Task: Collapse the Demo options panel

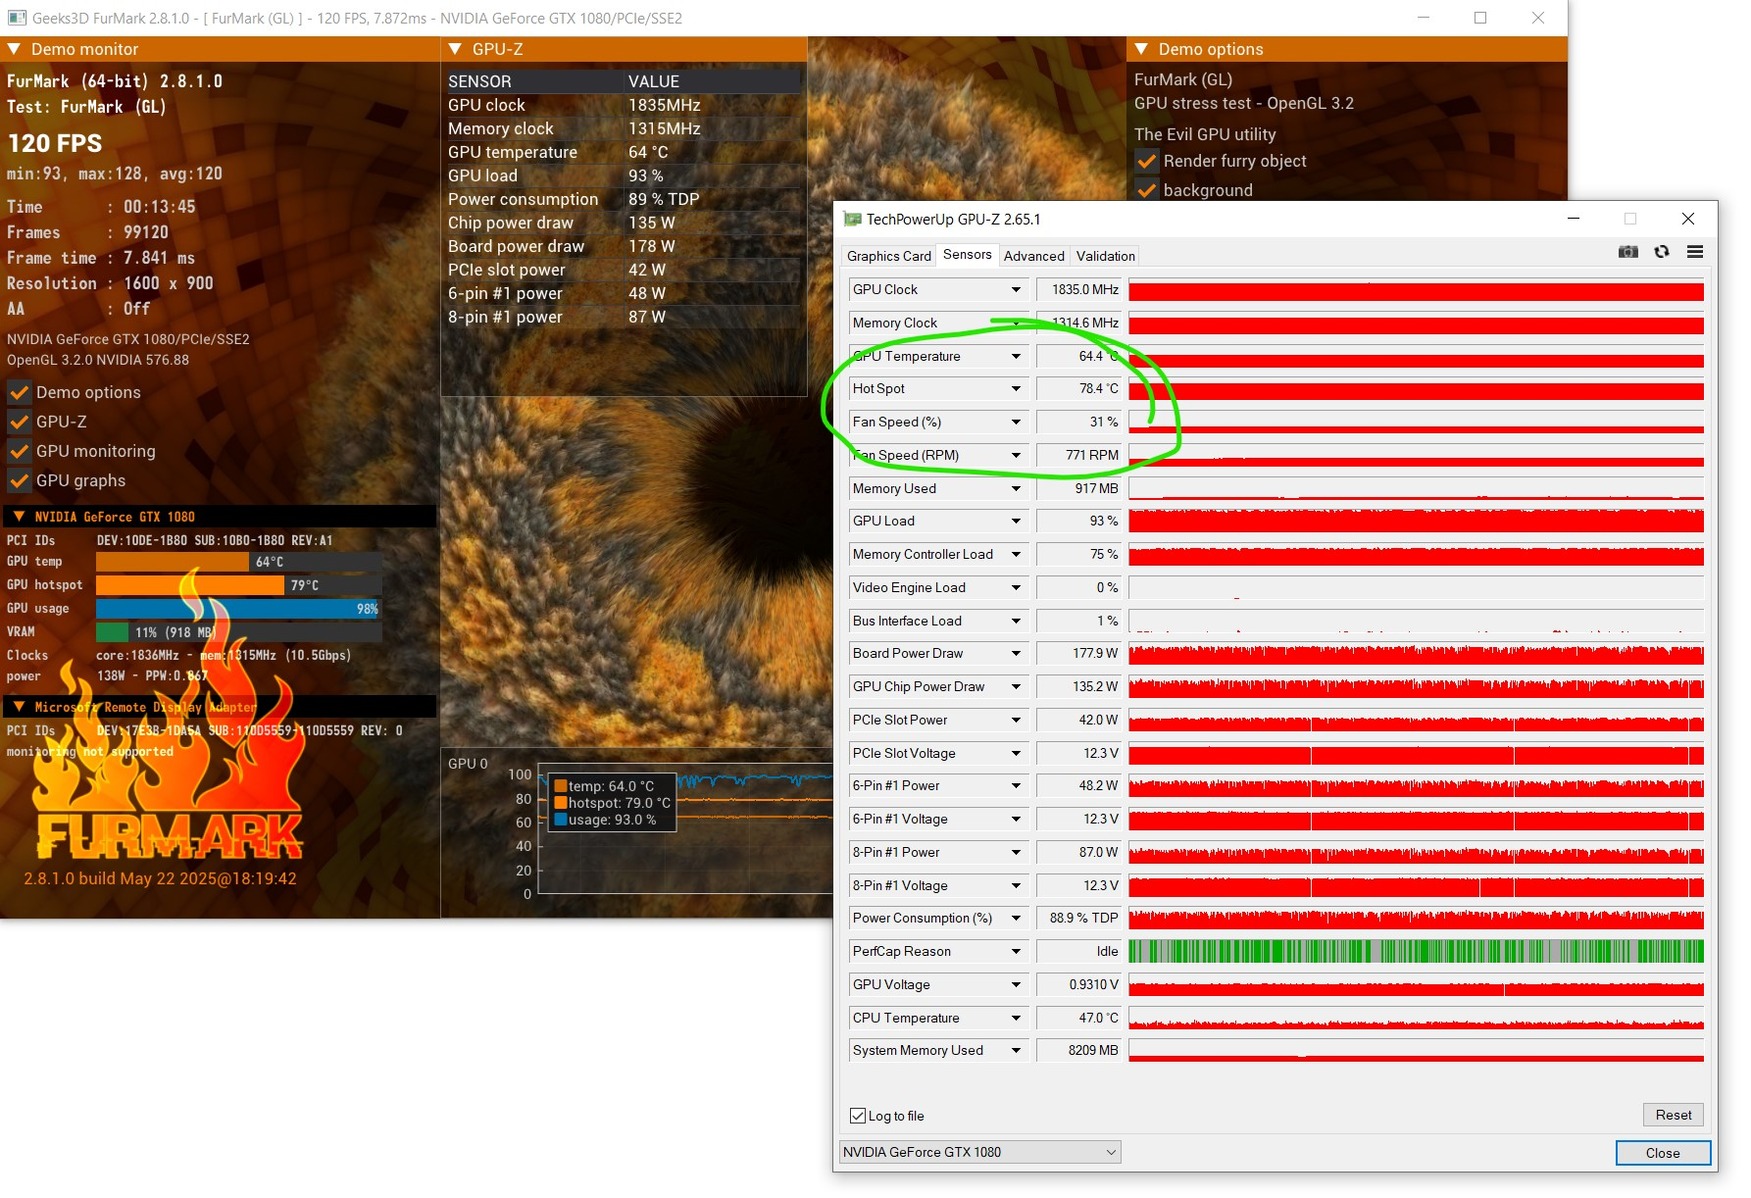Action: 1141,49
